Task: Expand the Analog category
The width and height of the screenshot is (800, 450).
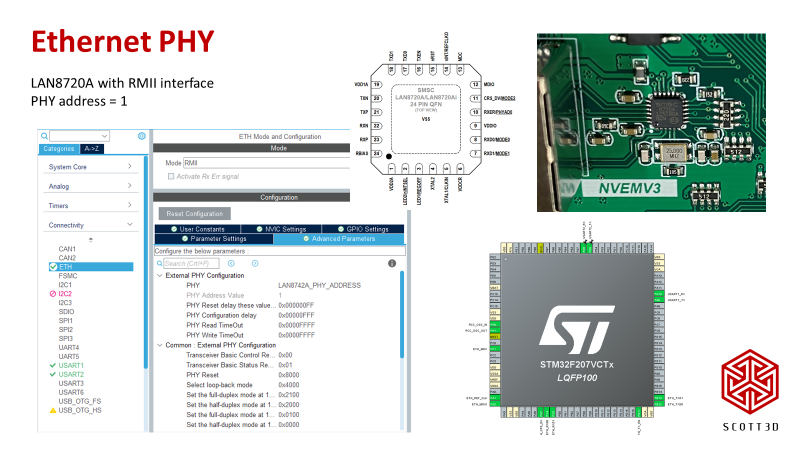Action: click(90, 186)
